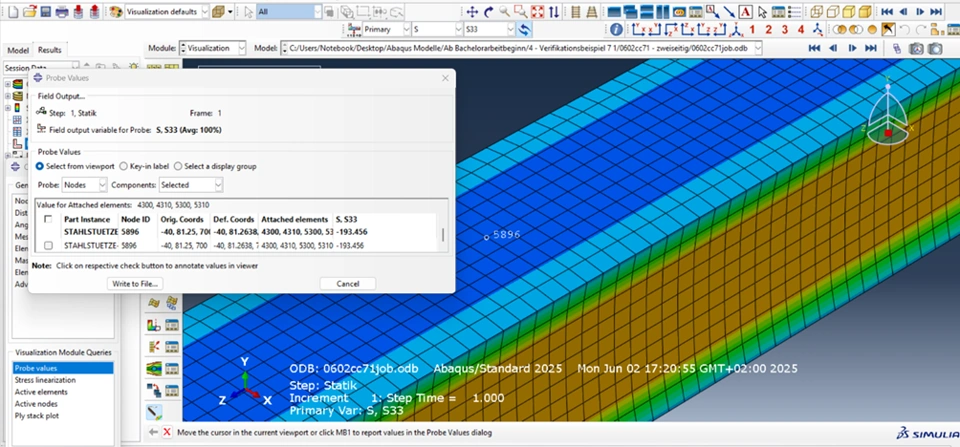
Task: Click the previous-step back arrow in prompt area
Action: (x=154, y=432)
